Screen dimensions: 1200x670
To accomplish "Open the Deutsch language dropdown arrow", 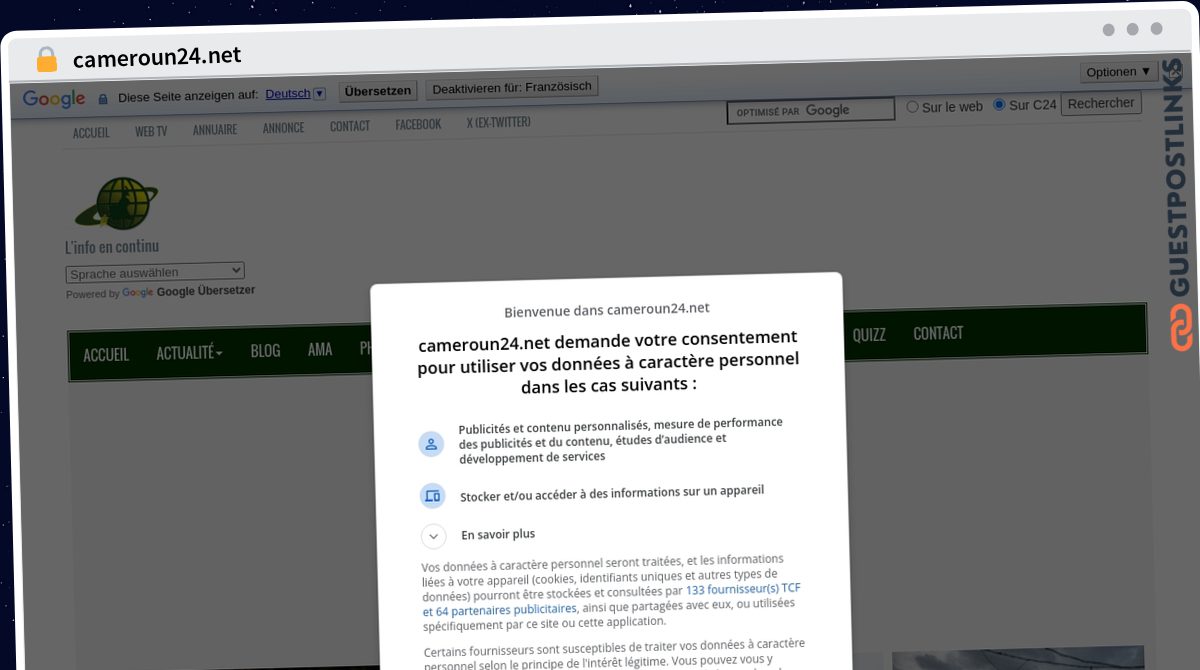I will point(320,93).
